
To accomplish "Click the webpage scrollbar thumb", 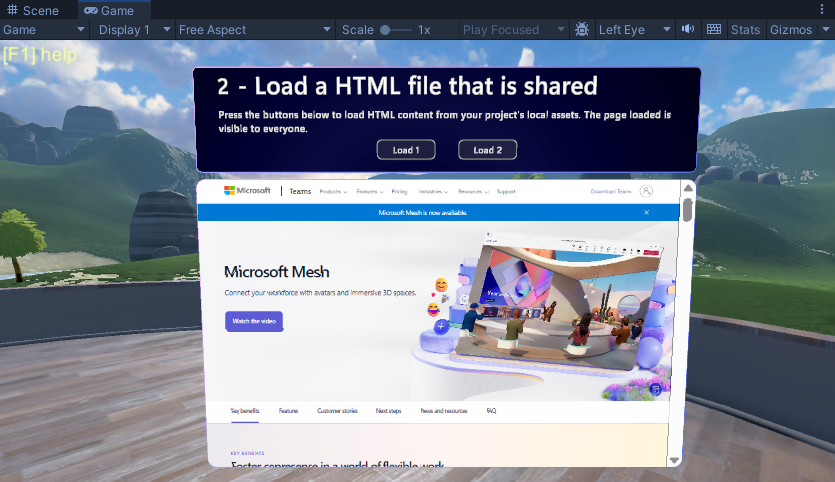I will [687, 210].
